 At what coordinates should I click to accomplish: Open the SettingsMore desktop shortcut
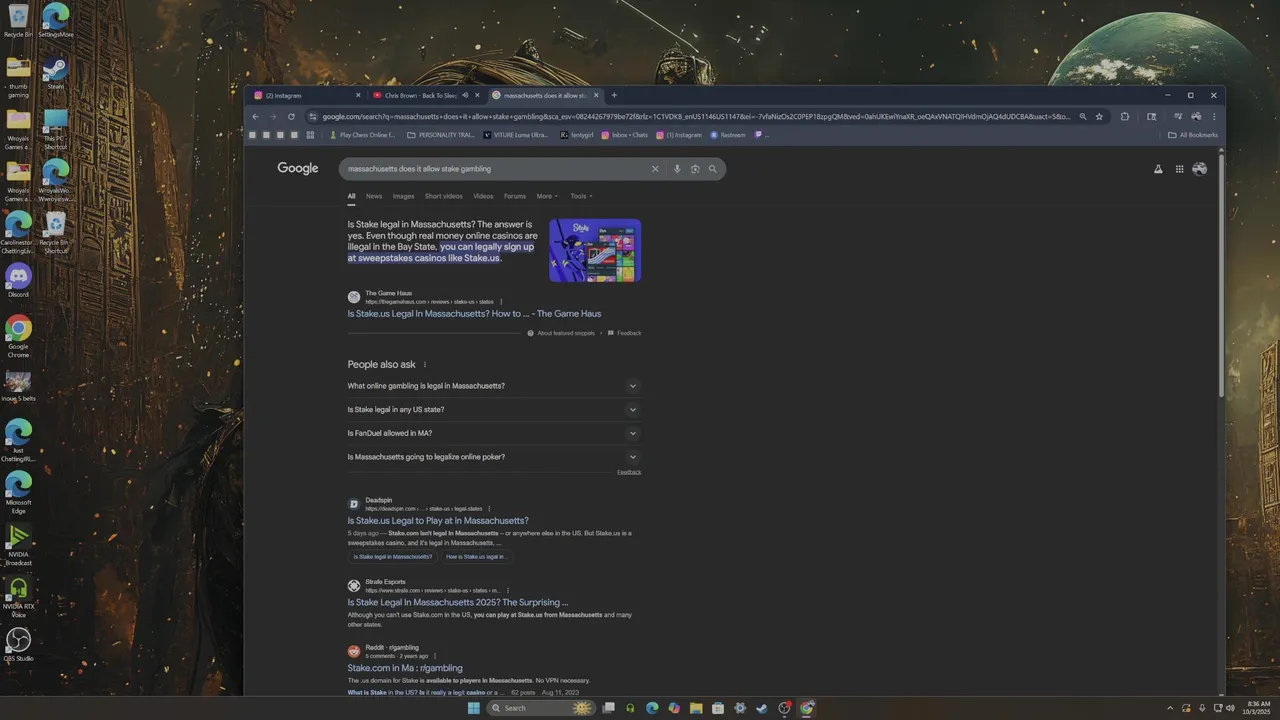tap(55, 21)
